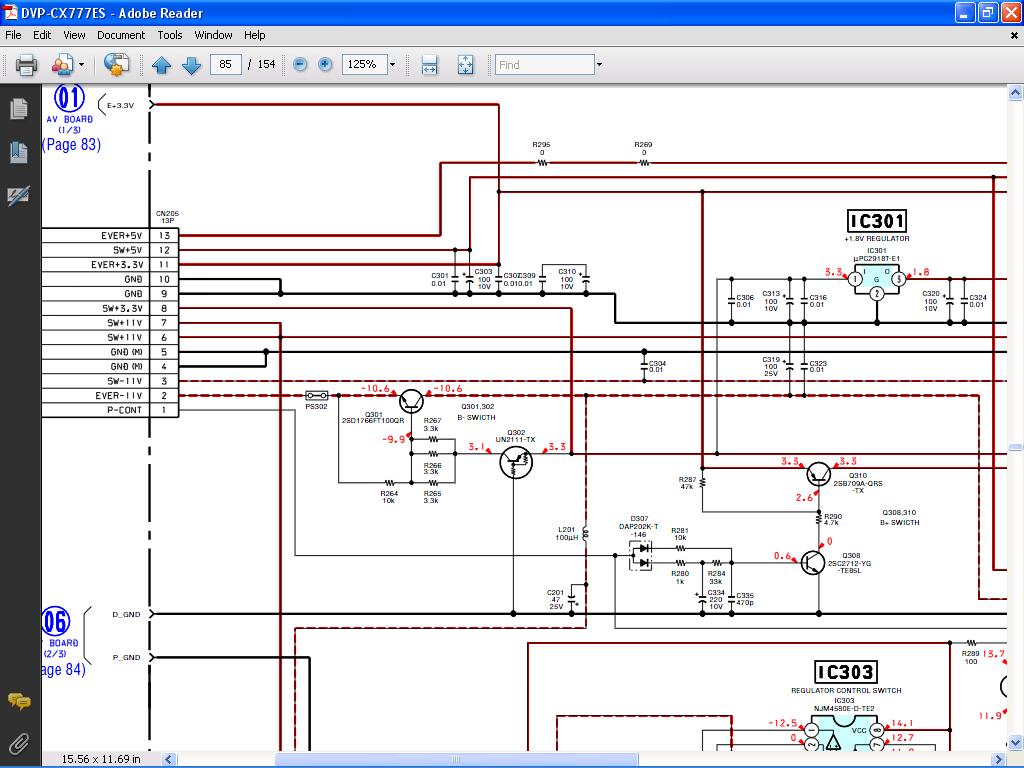1024x768 pixels.
Task: Click the IC303 regulator control label
Action: [845, 672]
